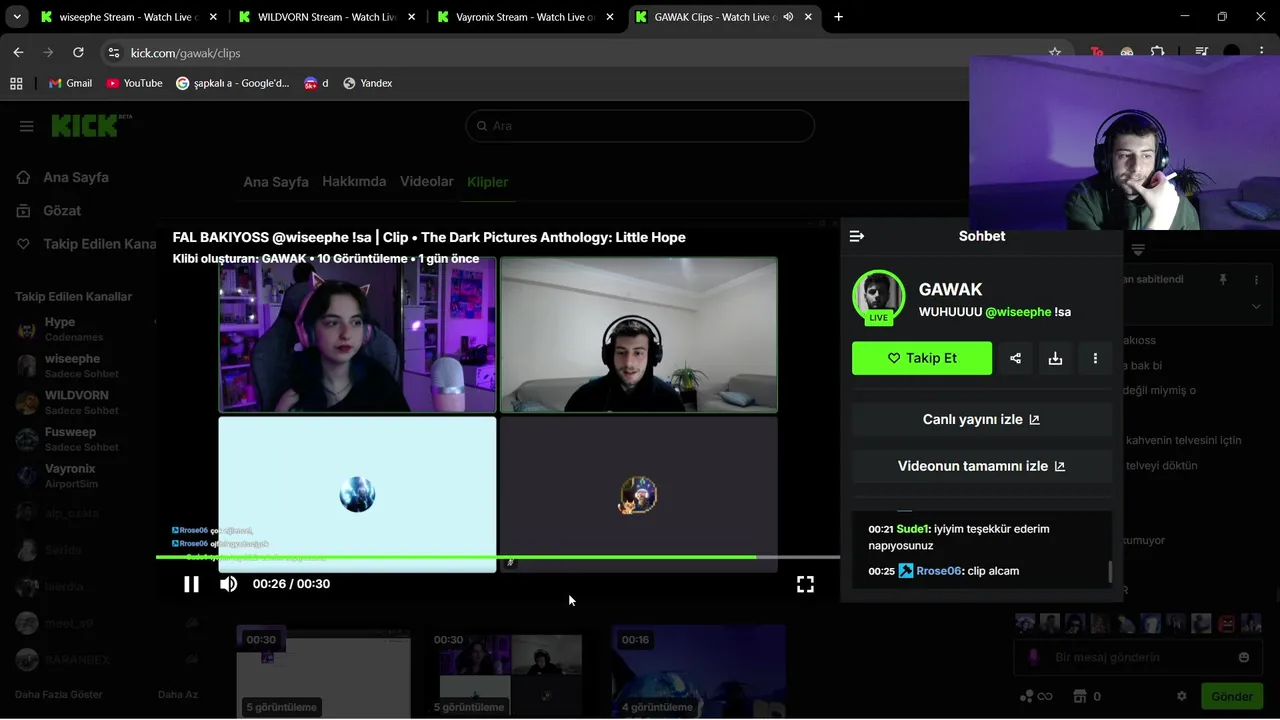Open the Chrome three-dot menu
1280x720 pixels.
click(1261, 53)
